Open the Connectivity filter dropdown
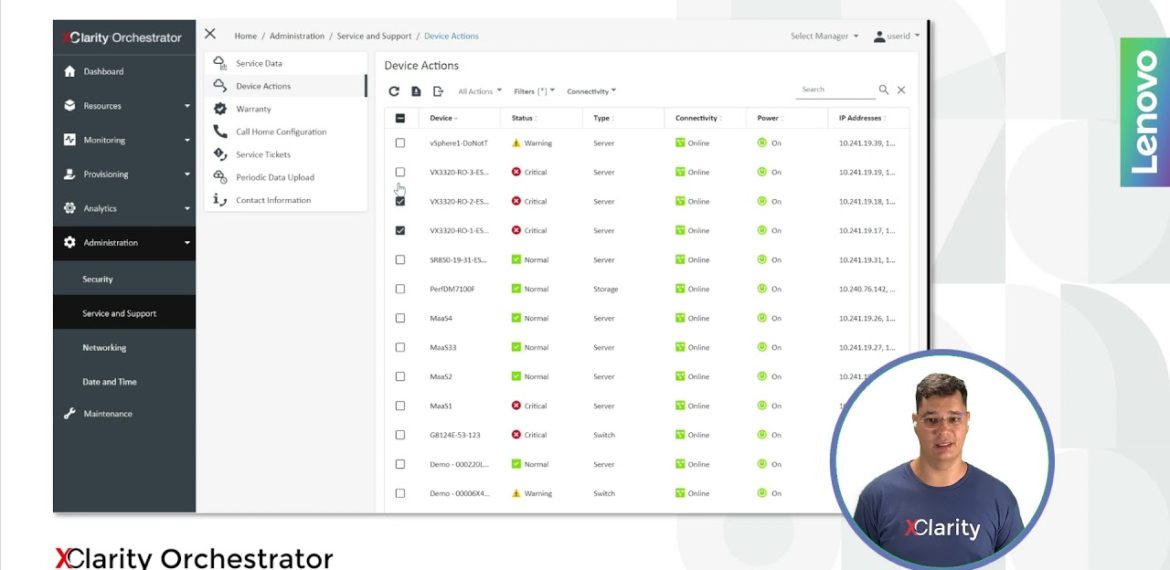 point(592,91)
